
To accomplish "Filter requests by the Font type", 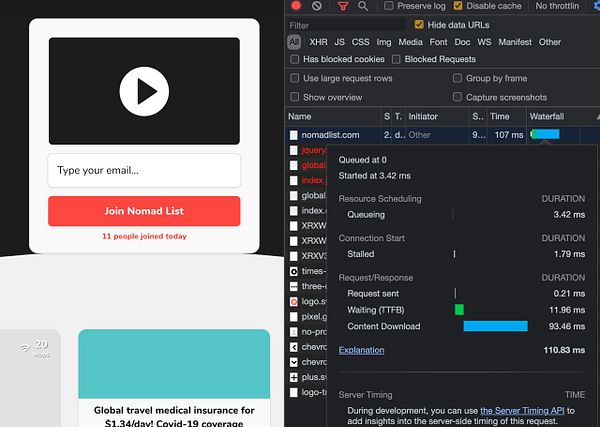I will point(438,42).
